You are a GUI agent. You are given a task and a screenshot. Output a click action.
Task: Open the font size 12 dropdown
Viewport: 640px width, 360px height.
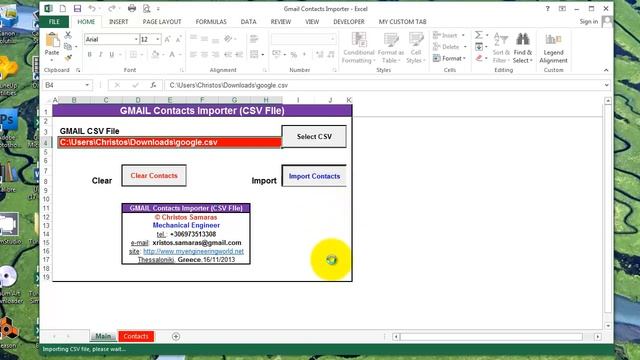click(x=158, y=39)
